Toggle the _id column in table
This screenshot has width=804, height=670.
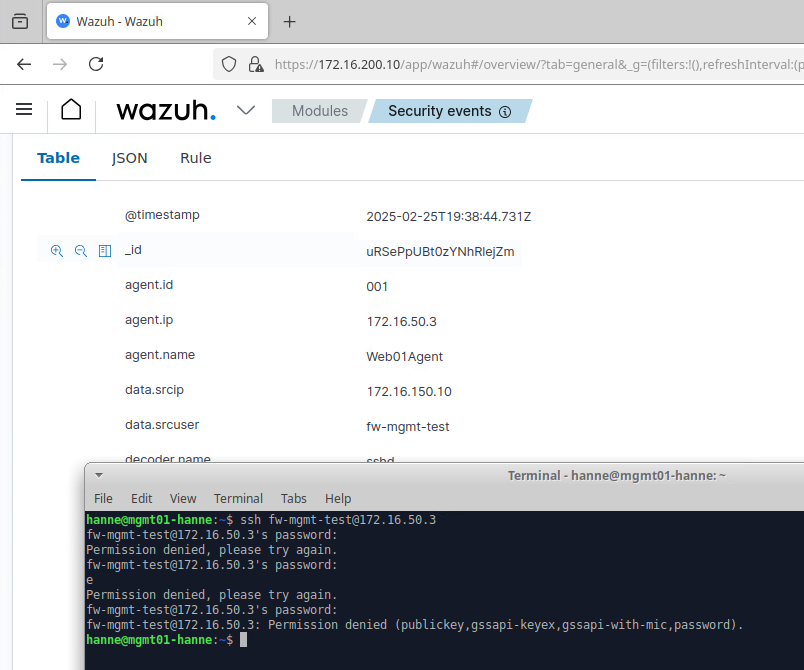pyautogui.click(x=105, y=251)
